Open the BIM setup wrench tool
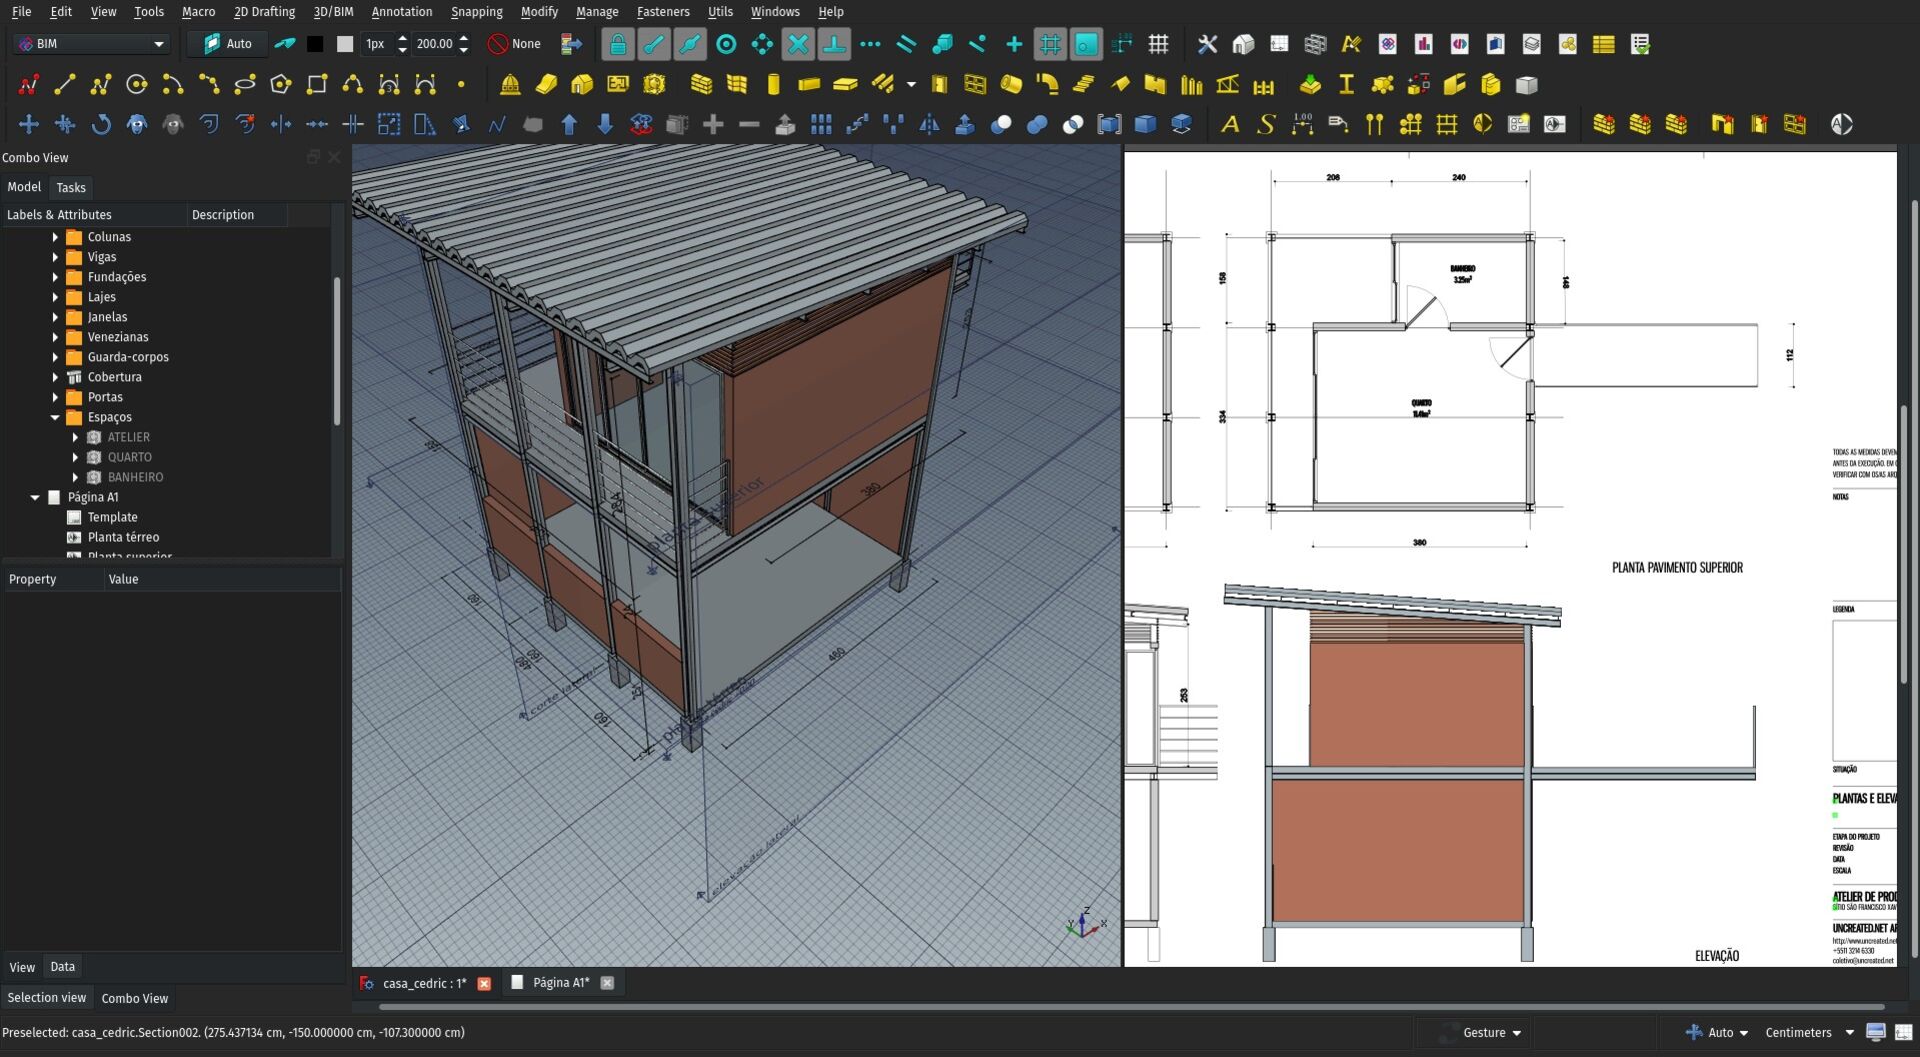This screenshot has width=1920, height=1057. tap(1207, 44)
